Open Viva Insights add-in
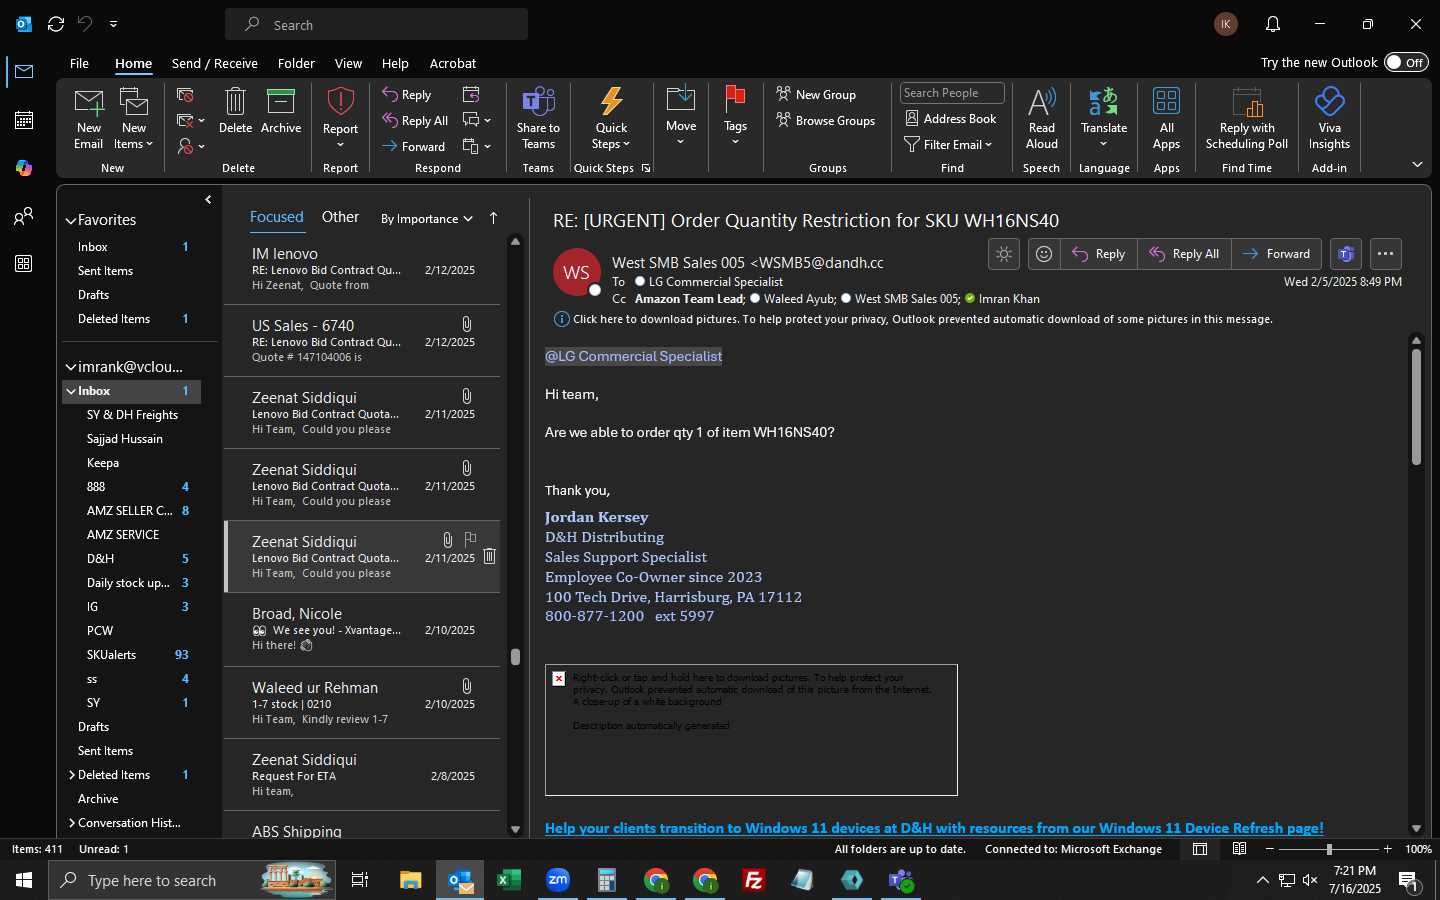1440x900 pixels. (1329, 118)
